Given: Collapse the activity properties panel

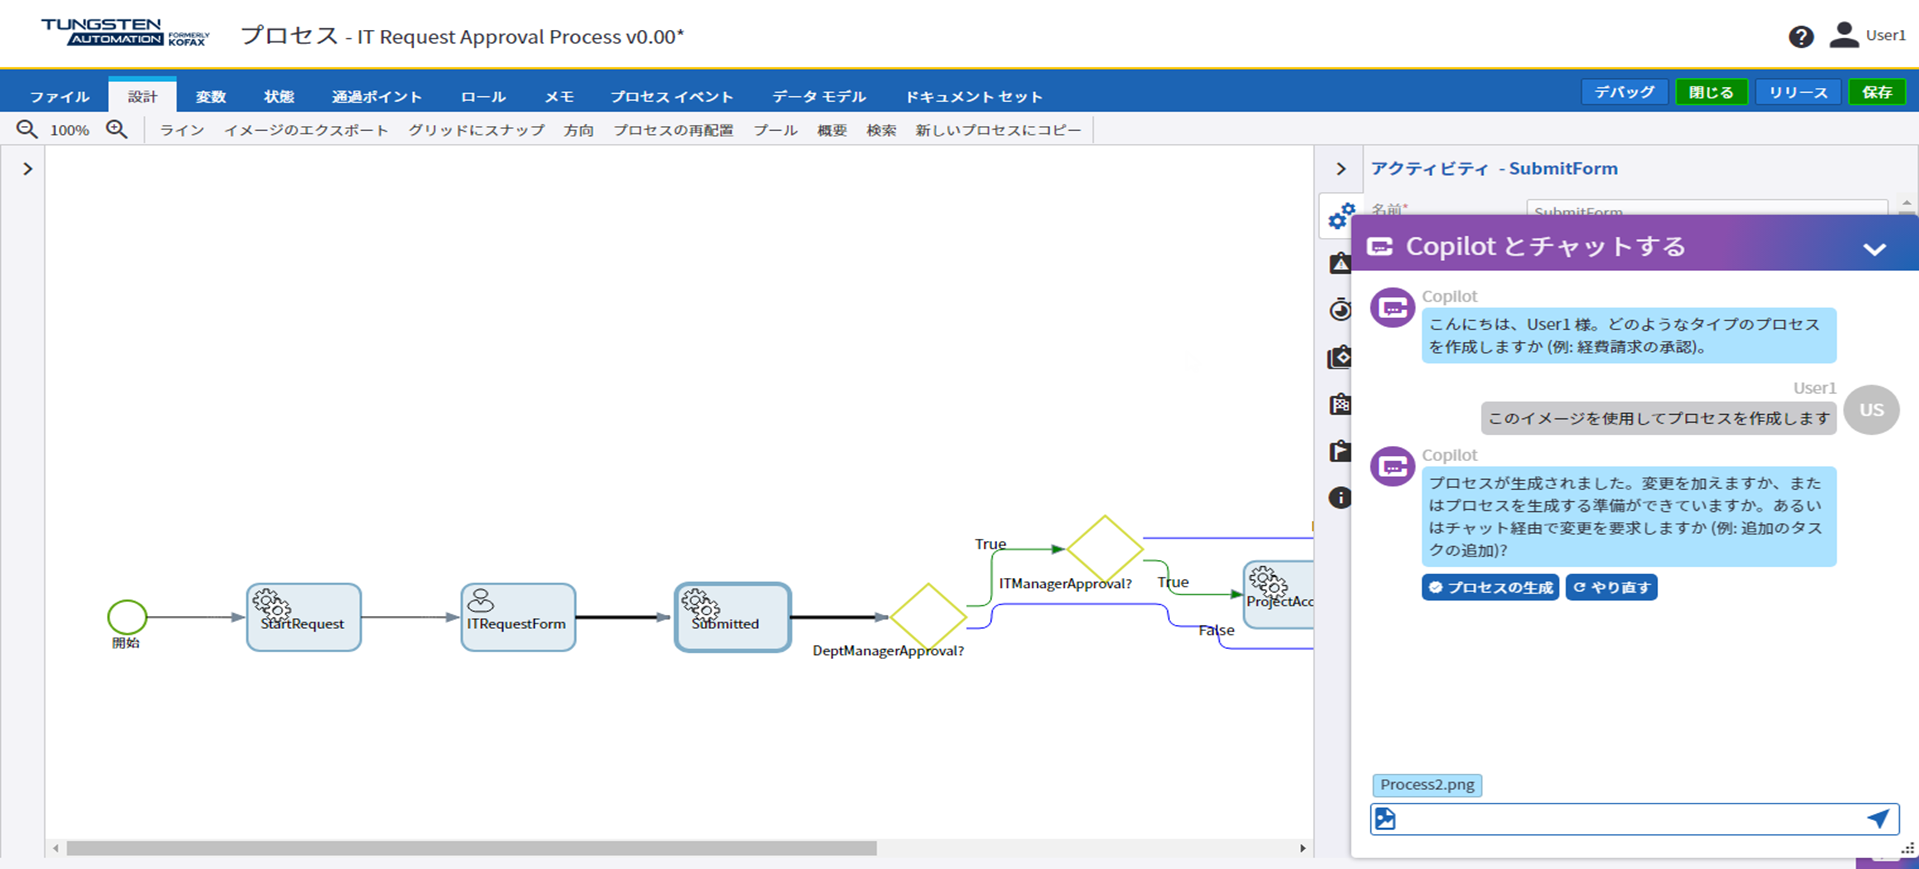Looking at the screenshot, I should click(x=1341, y=169).
